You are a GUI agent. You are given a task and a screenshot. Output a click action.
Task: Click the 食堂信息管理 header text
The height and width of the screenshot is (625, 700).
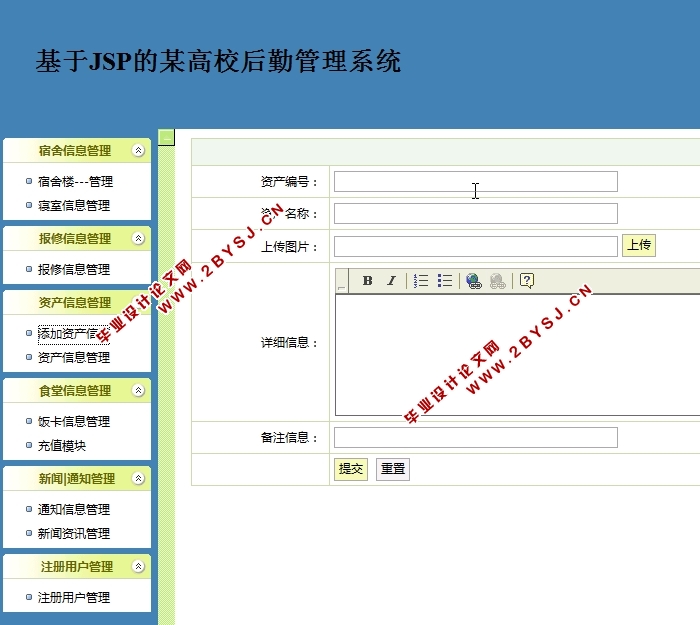75,391
